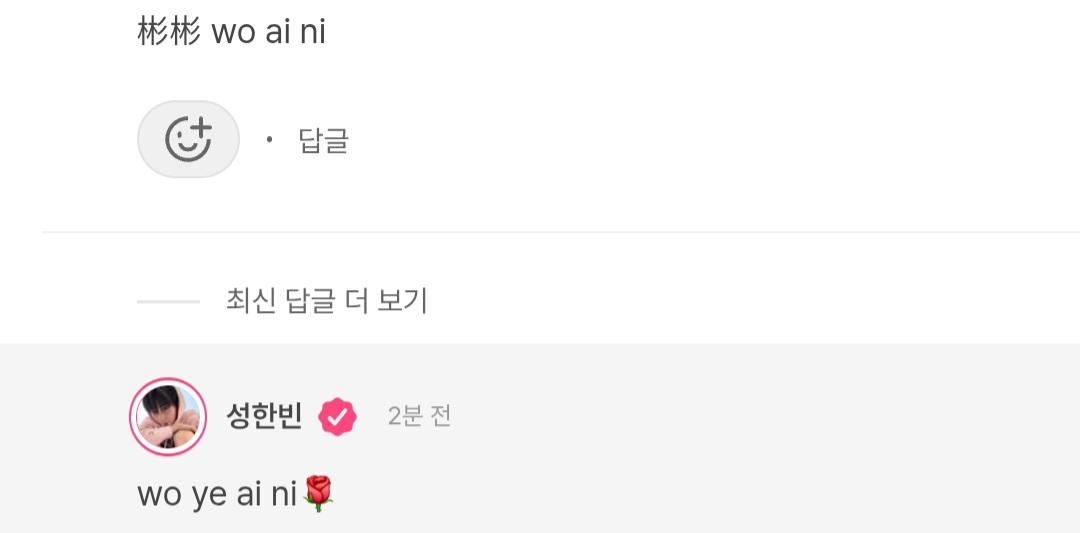
Task: Select the 2분 전 timestamp
Action: coord(419,416)
